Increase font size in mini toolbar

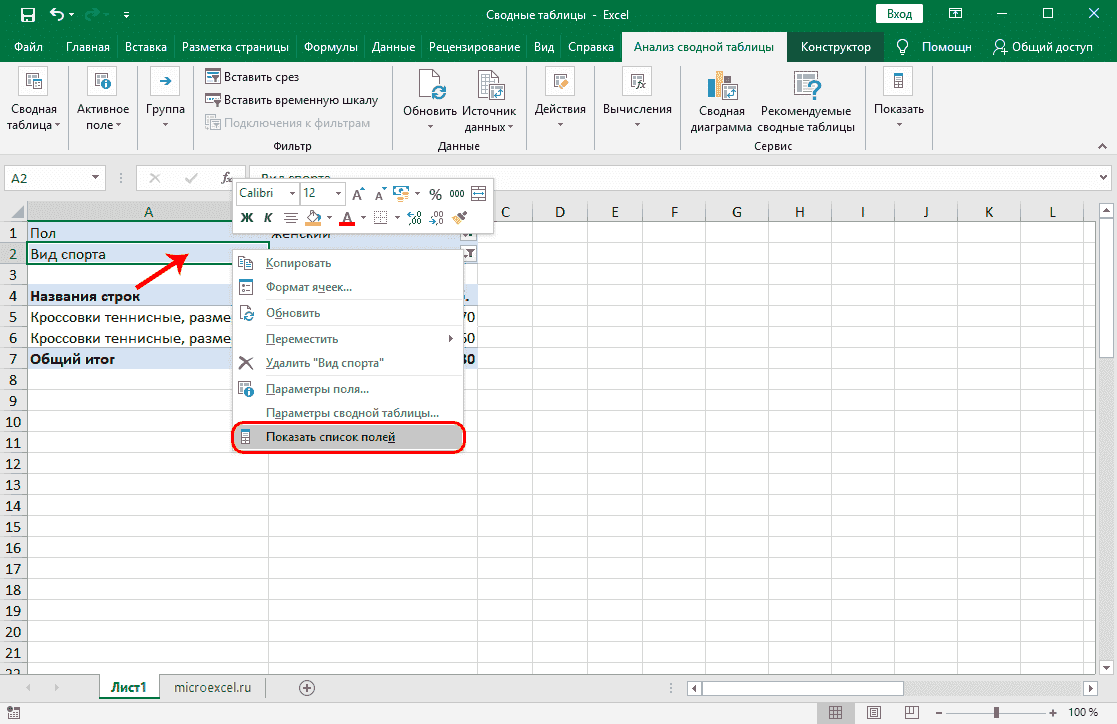point(358,194)
